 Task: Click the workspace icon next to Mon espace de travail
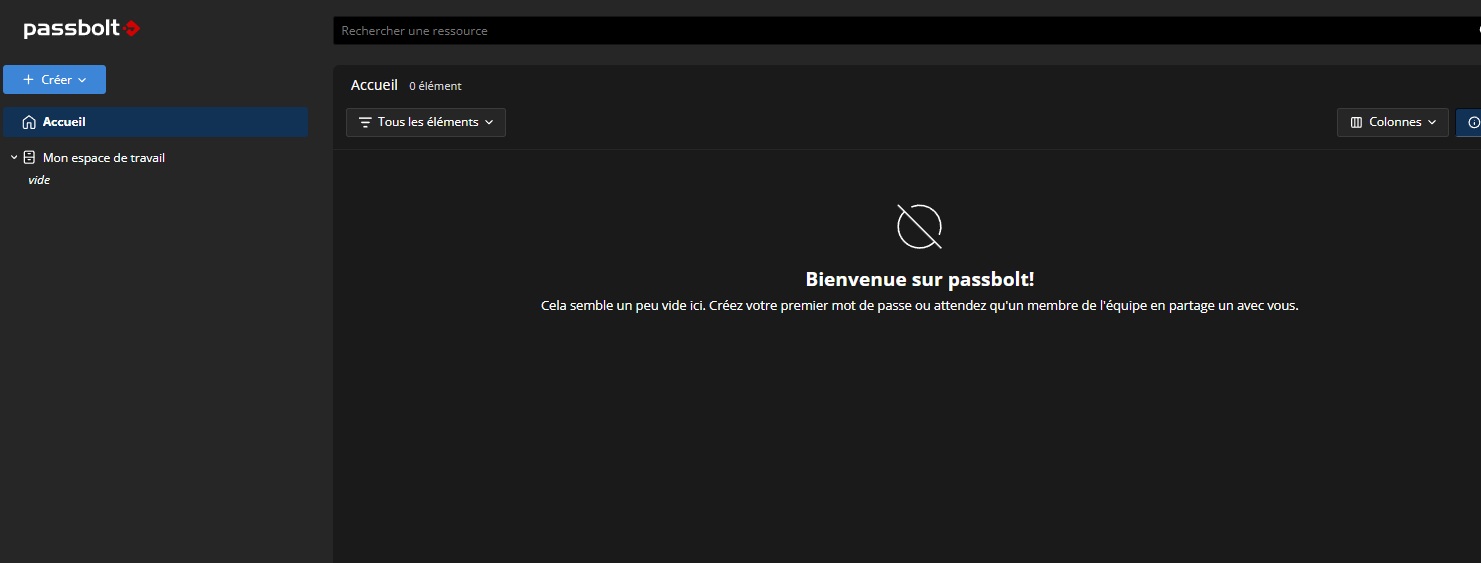coord(29,158)
